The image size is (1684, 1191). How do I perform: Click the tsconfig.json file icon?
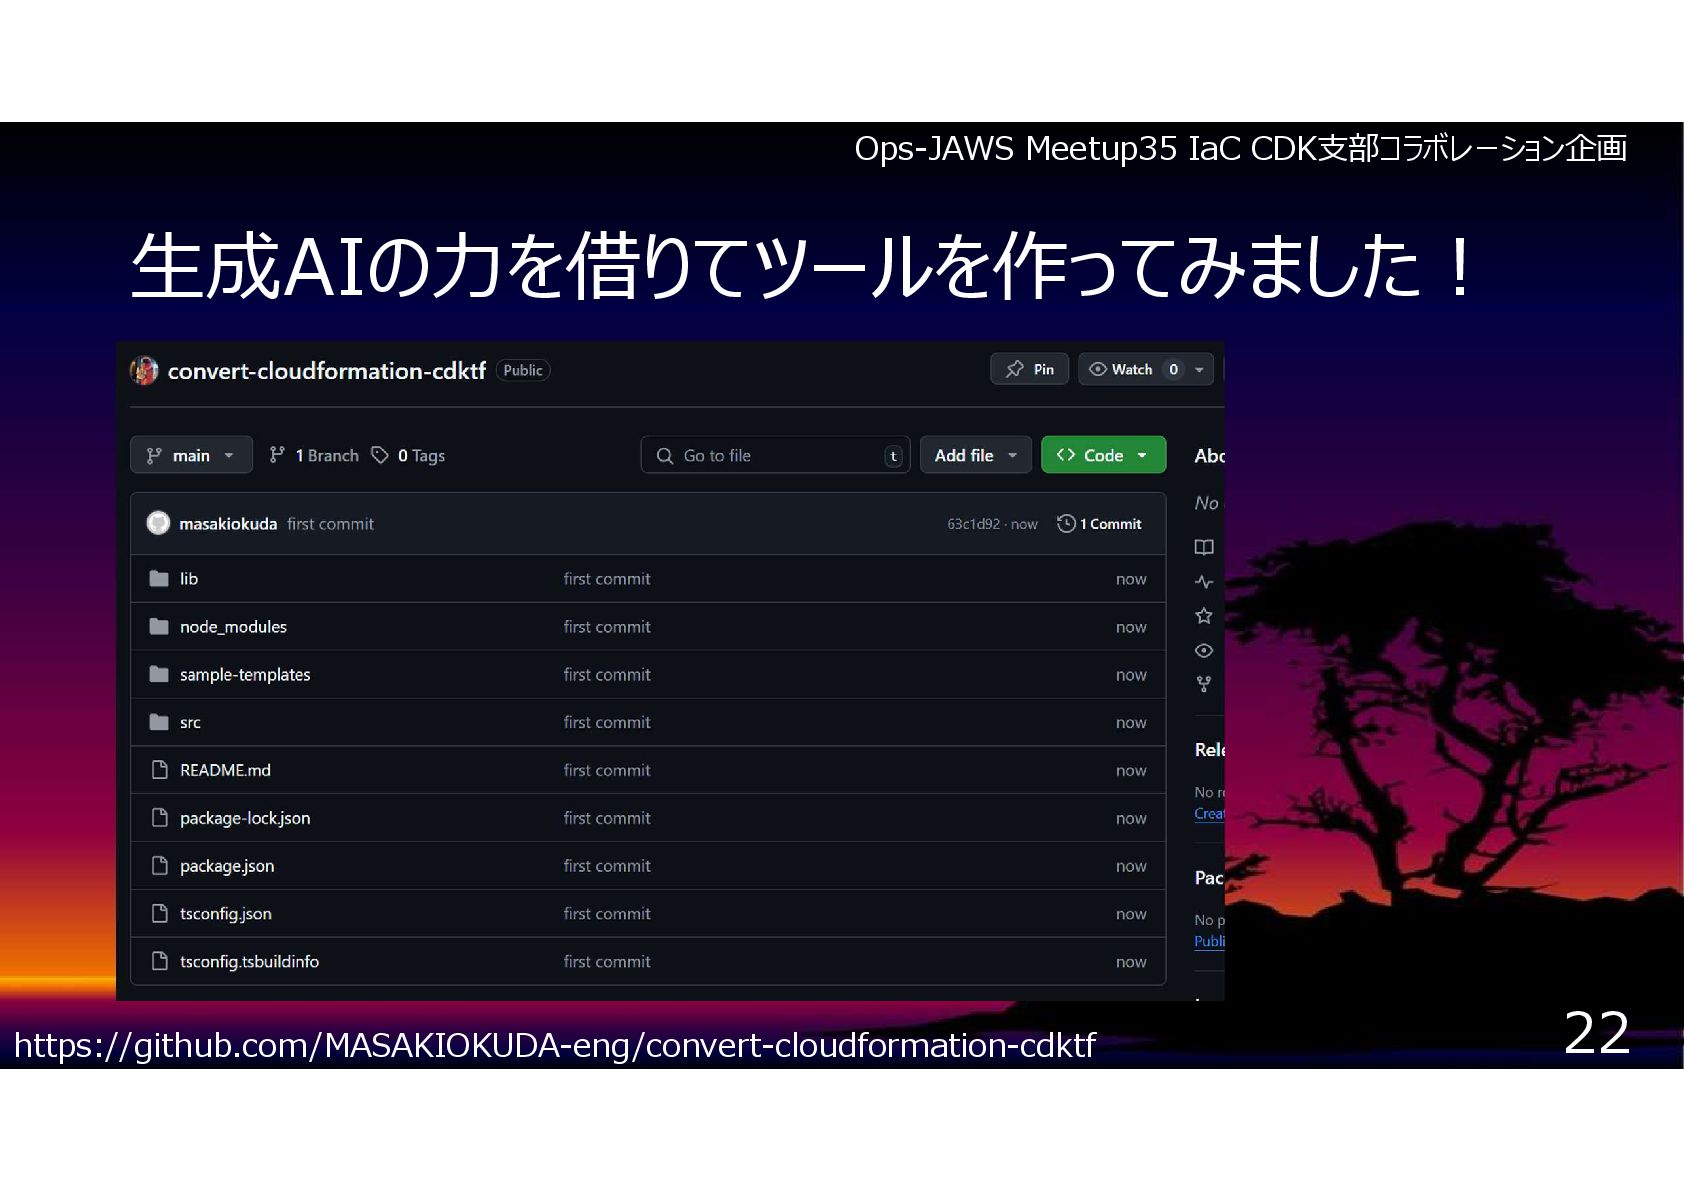[159, 914]
